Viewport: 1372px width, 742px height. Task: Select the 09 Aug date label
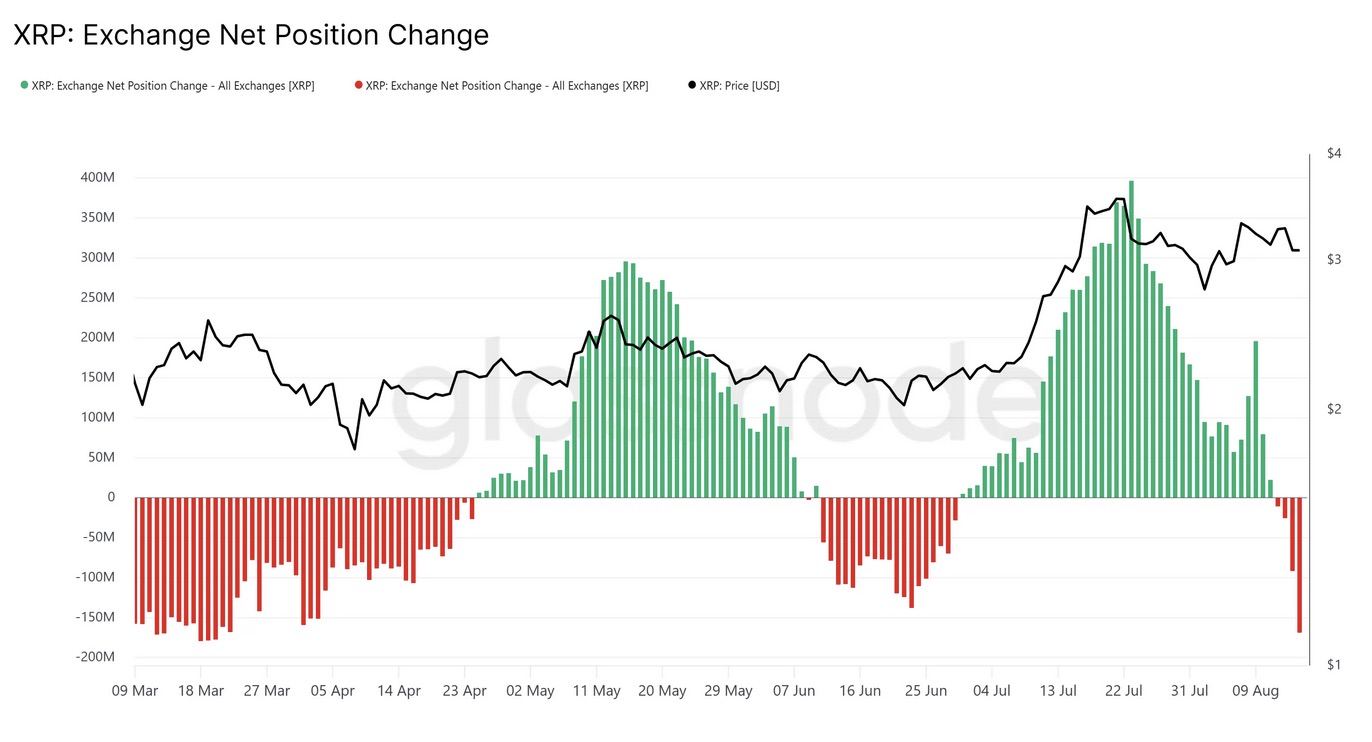click(1255, 691)
